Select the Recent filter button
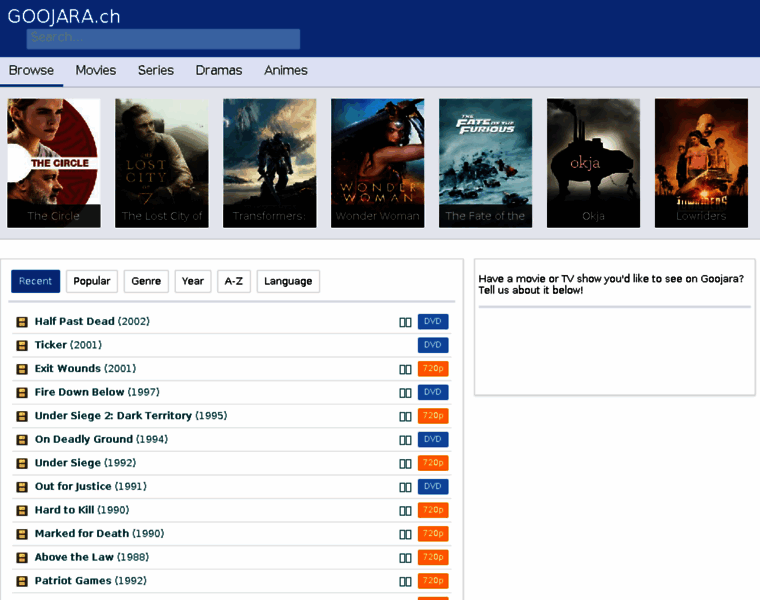 [35, 281]
